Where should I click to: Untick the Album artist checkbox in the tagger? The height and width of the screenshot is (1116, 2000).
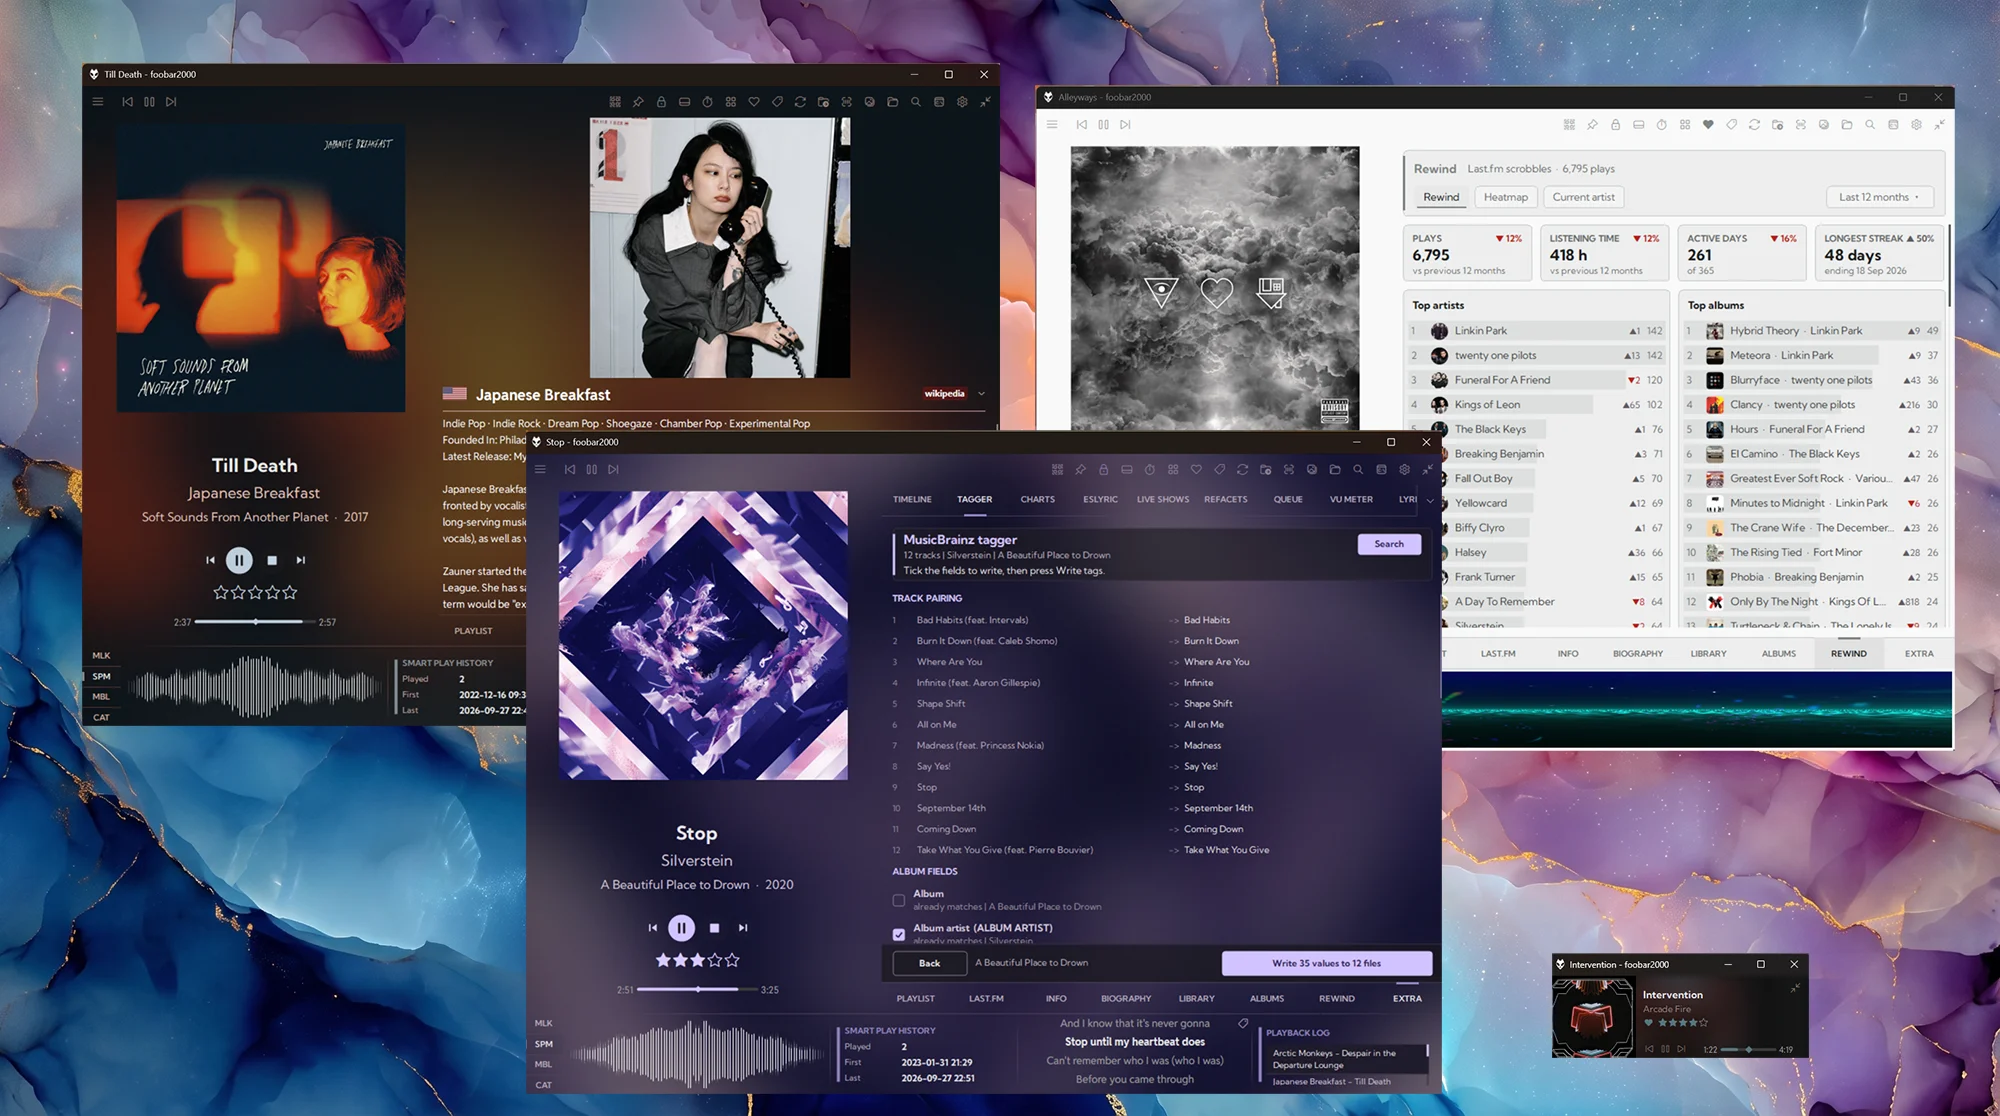[x=899, y=935]
